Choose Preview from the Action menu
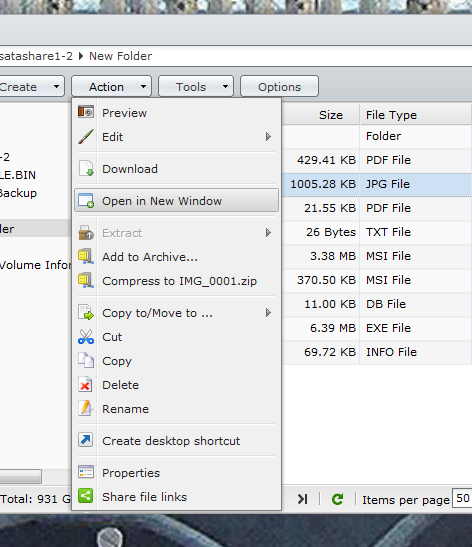The width and height of the screenshot is (472, 547). pos(177,113)
